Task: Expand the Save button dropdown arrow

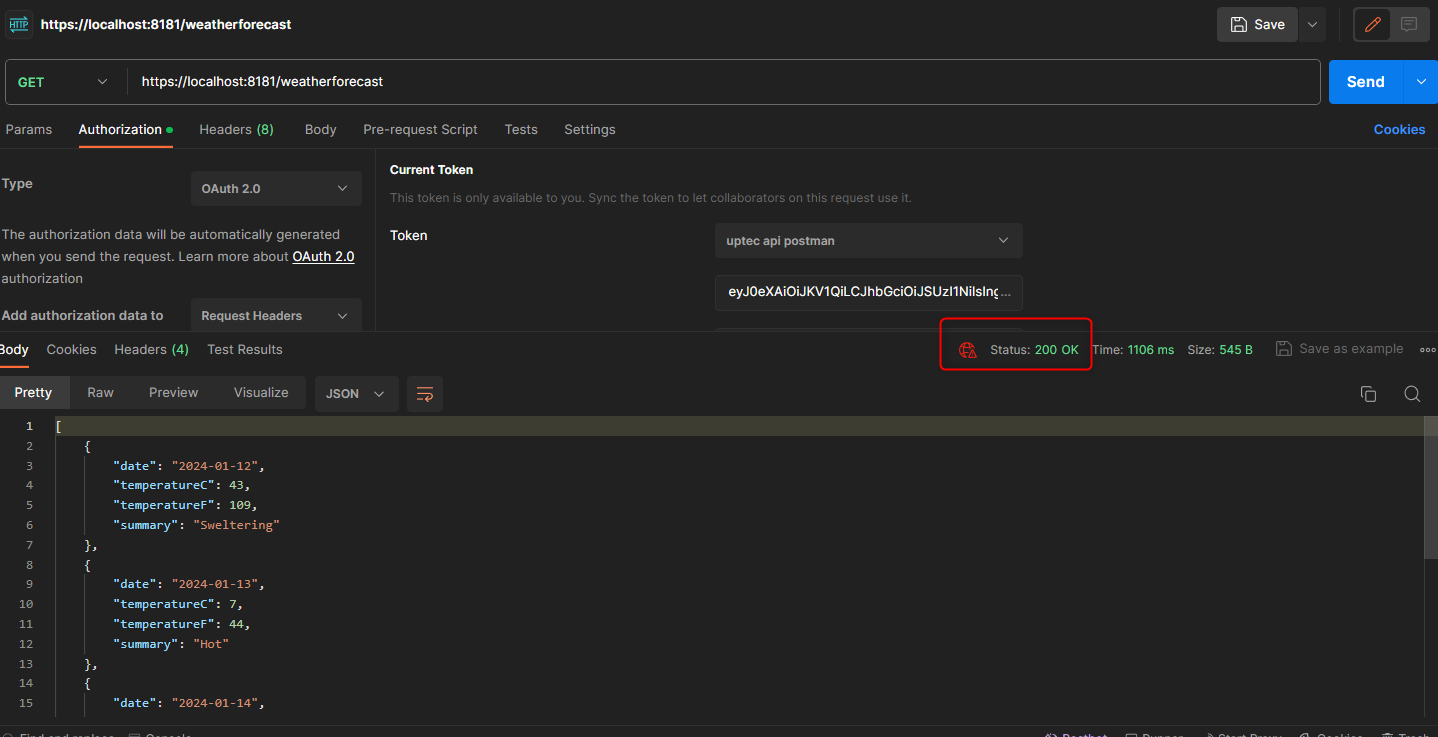Action: [1312, 25]
